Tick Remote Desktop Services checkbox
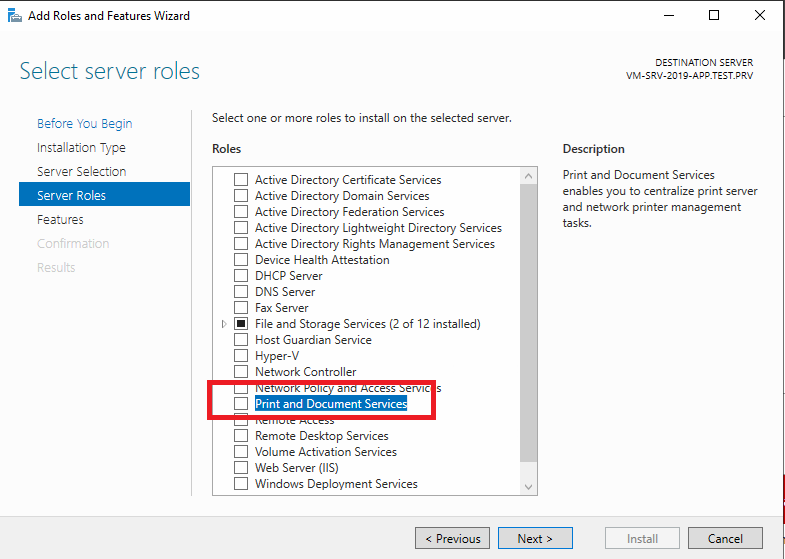785x559 pixels. [241, 436]
